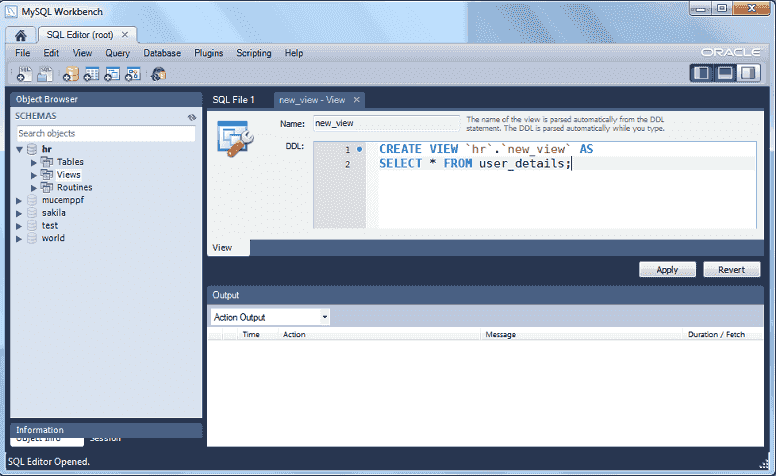Open the Query menu
This screenshot has width=776, height=476.
(x=117, y=53)
